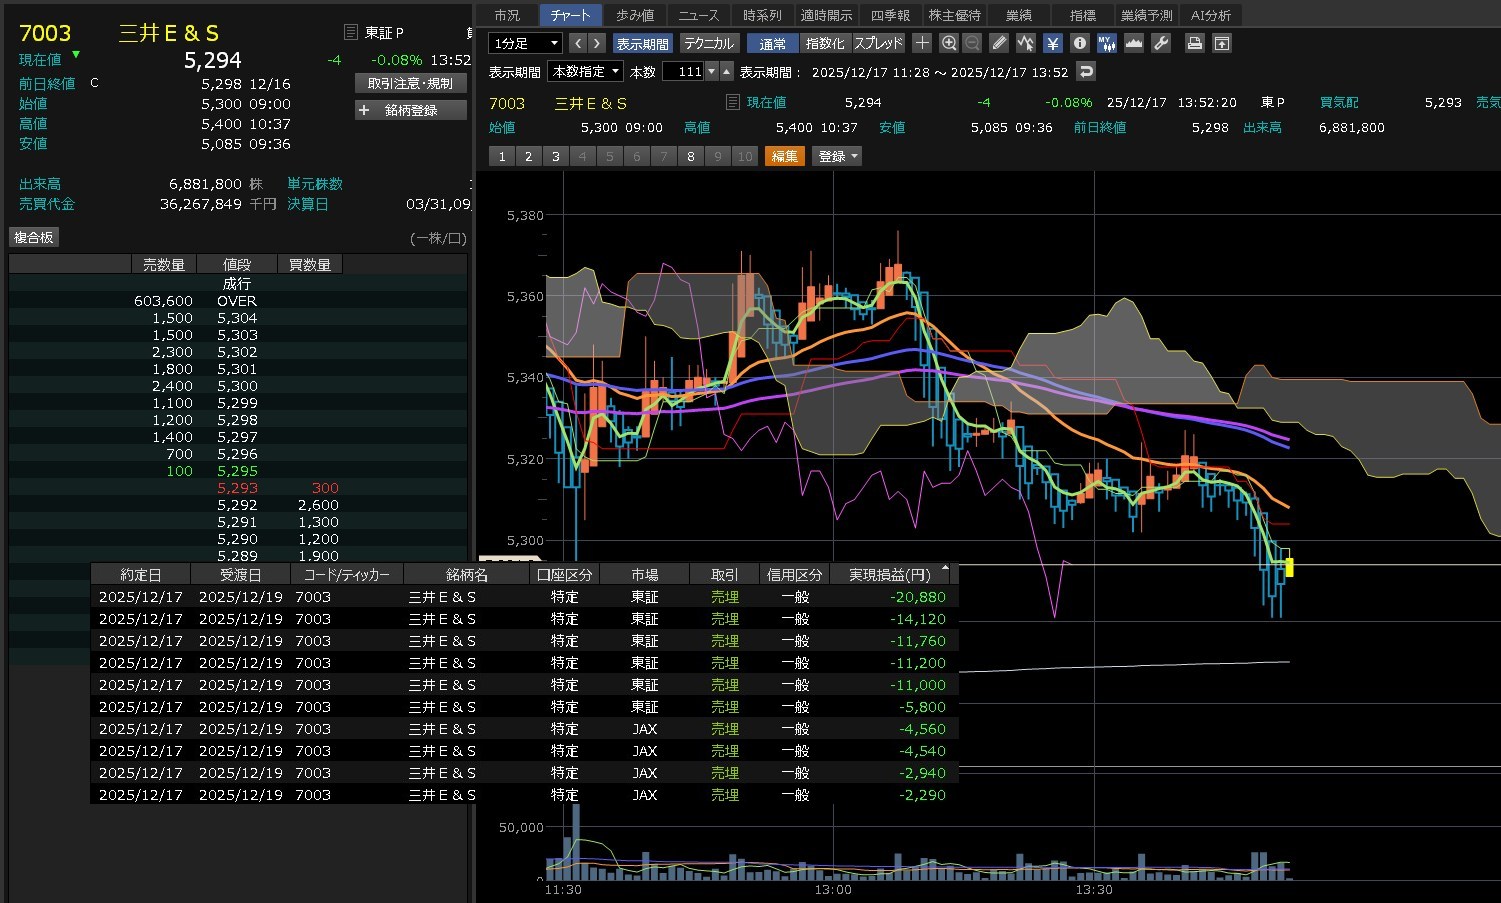Click the zoom-in magnifier icon in chart toolbar
The image size is (1501, 903).
coord(949,43)
